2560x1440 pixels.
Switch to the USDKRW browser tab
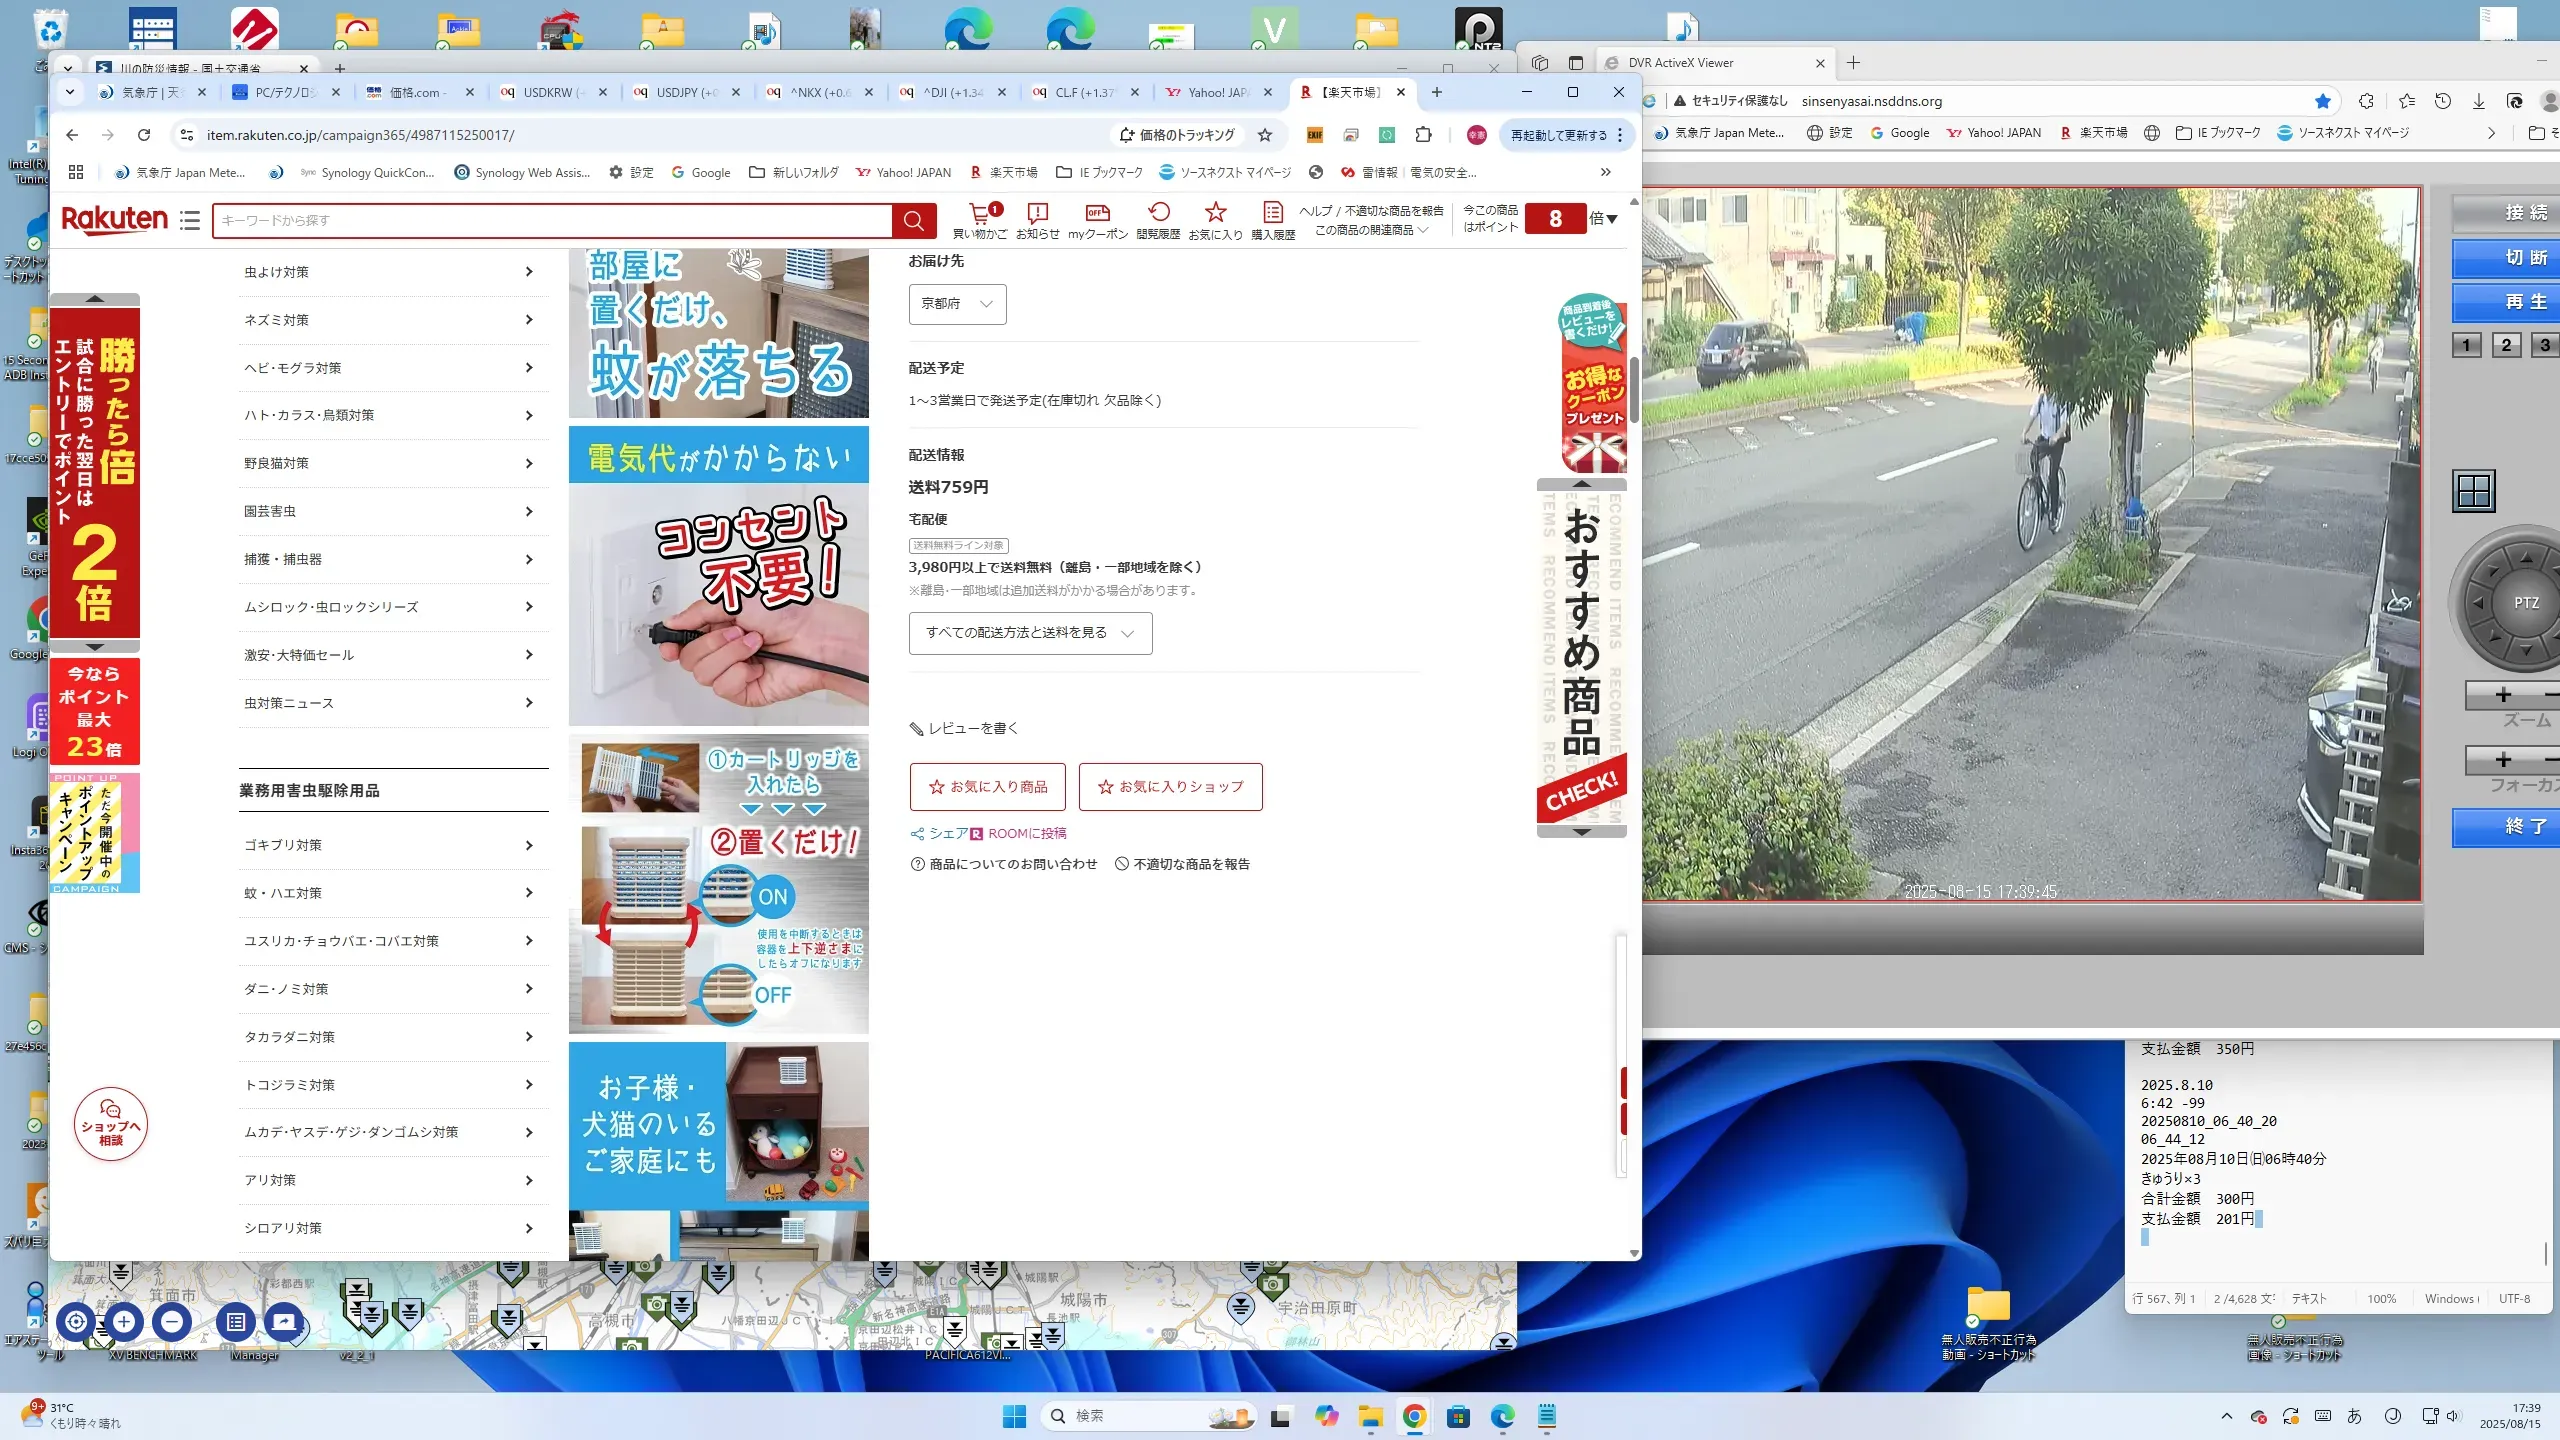tap(547, 92)
